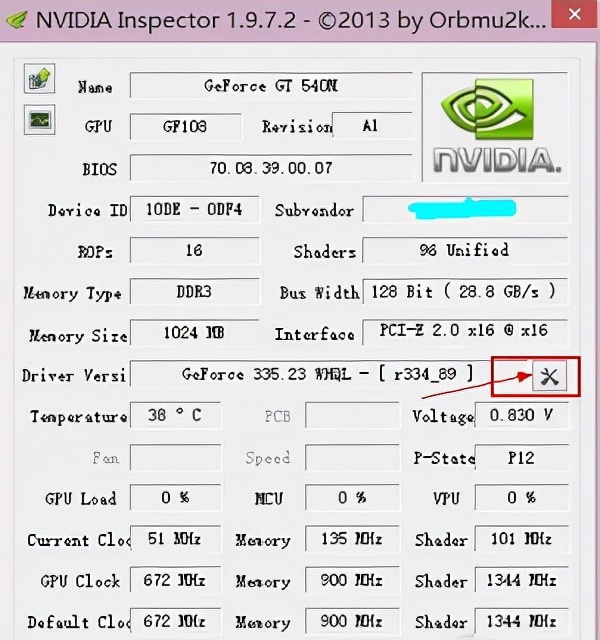This screenshot has height=640, width=600.
Task: Click the Memory Size field 1024 MB
Action: click(195, 333)
